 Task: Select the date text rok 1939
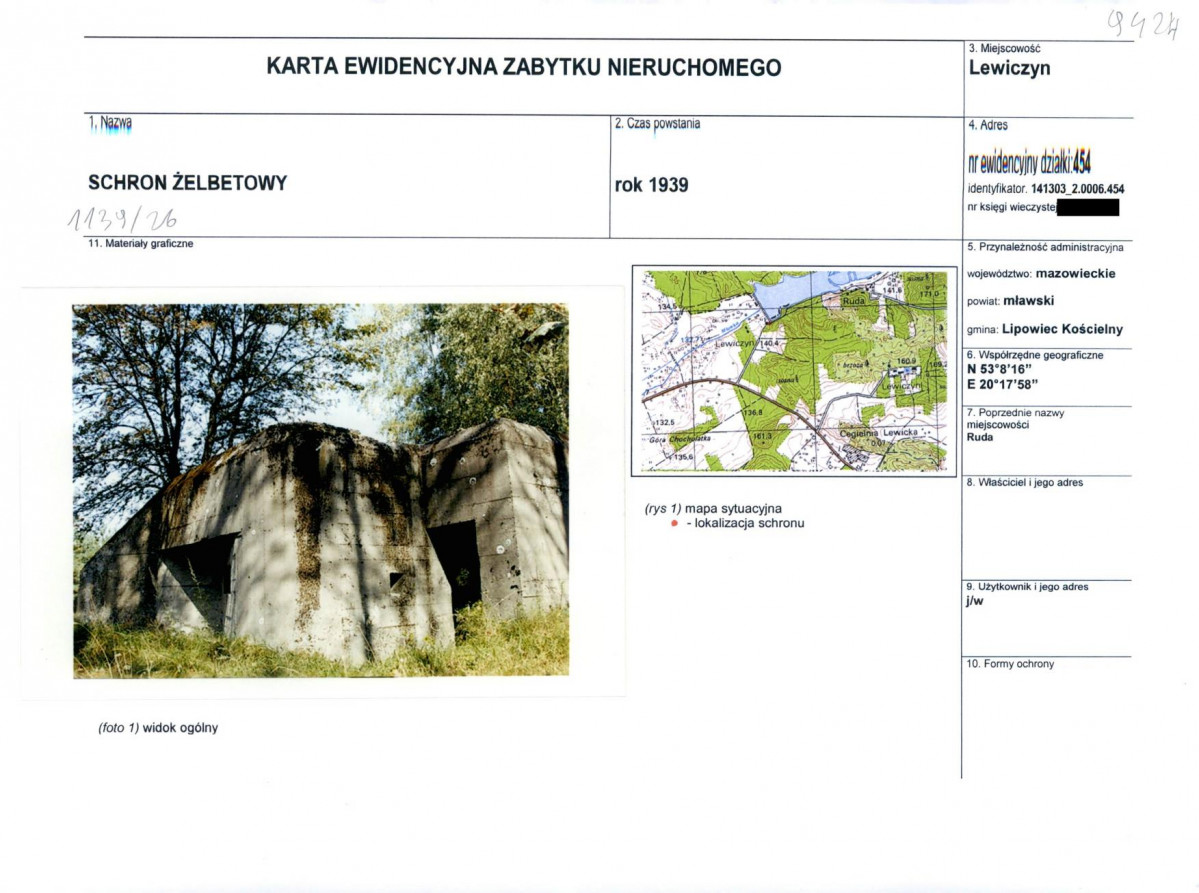coord(651,185)
